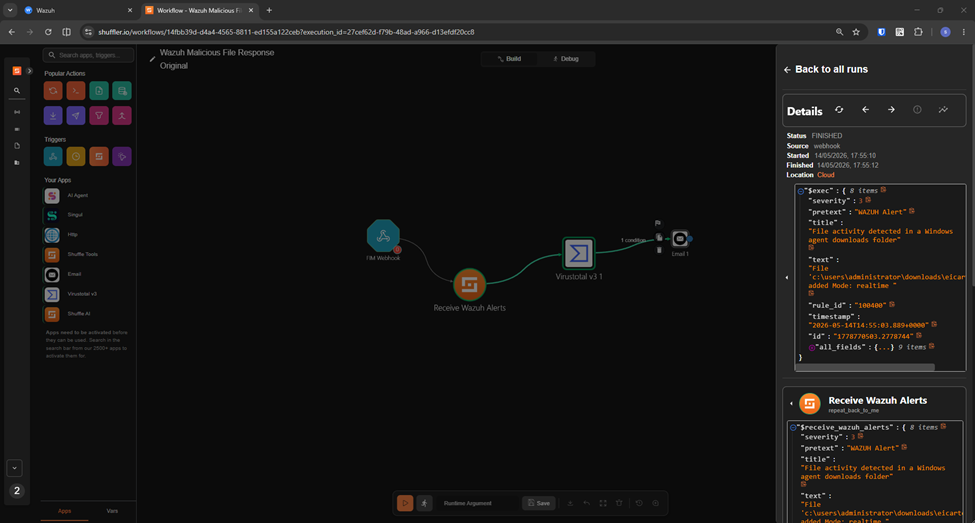Screen dimensions: 975x523
Task: Reload the page in browser
Action: click(48, 32)
